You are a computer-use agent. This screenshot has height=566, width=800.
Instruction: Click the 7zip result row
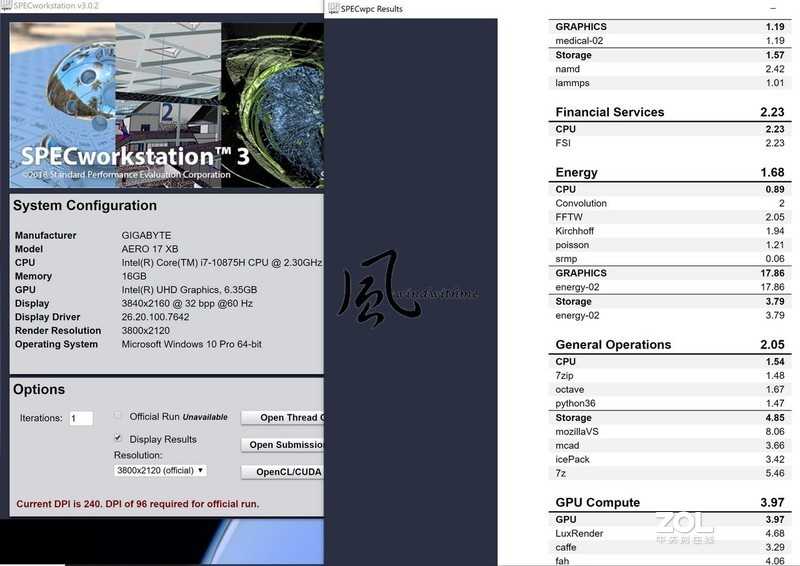tap(670, 376)
